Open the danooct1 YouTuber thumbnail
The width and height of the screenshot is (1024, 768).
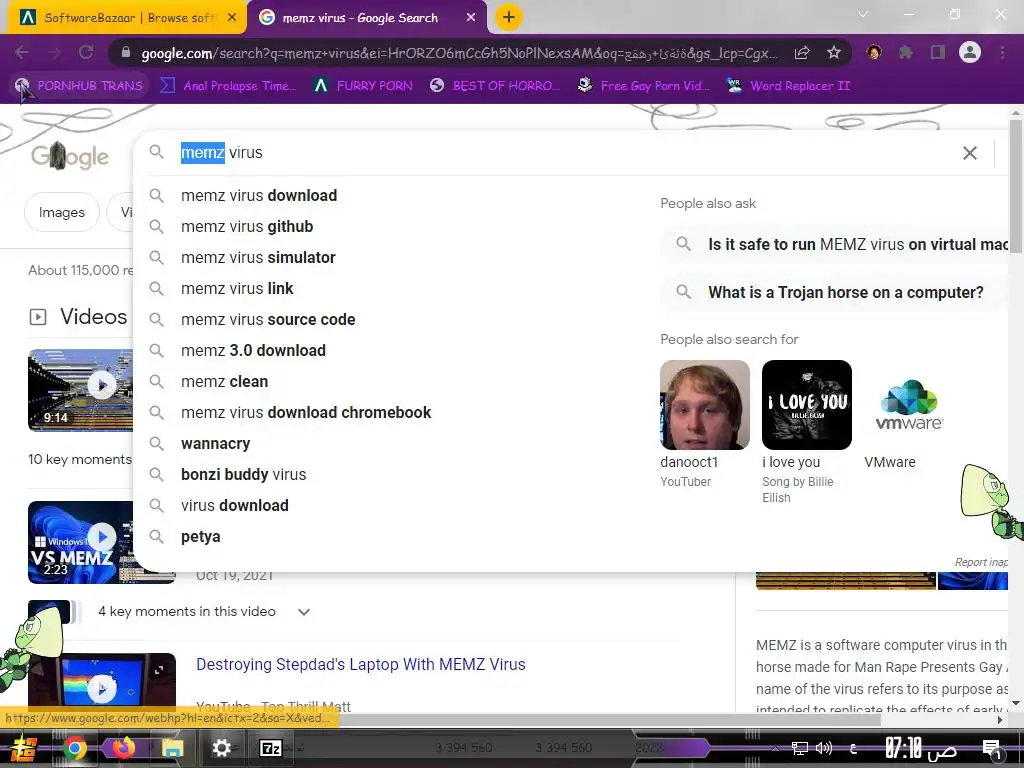(x=705, y=405)
